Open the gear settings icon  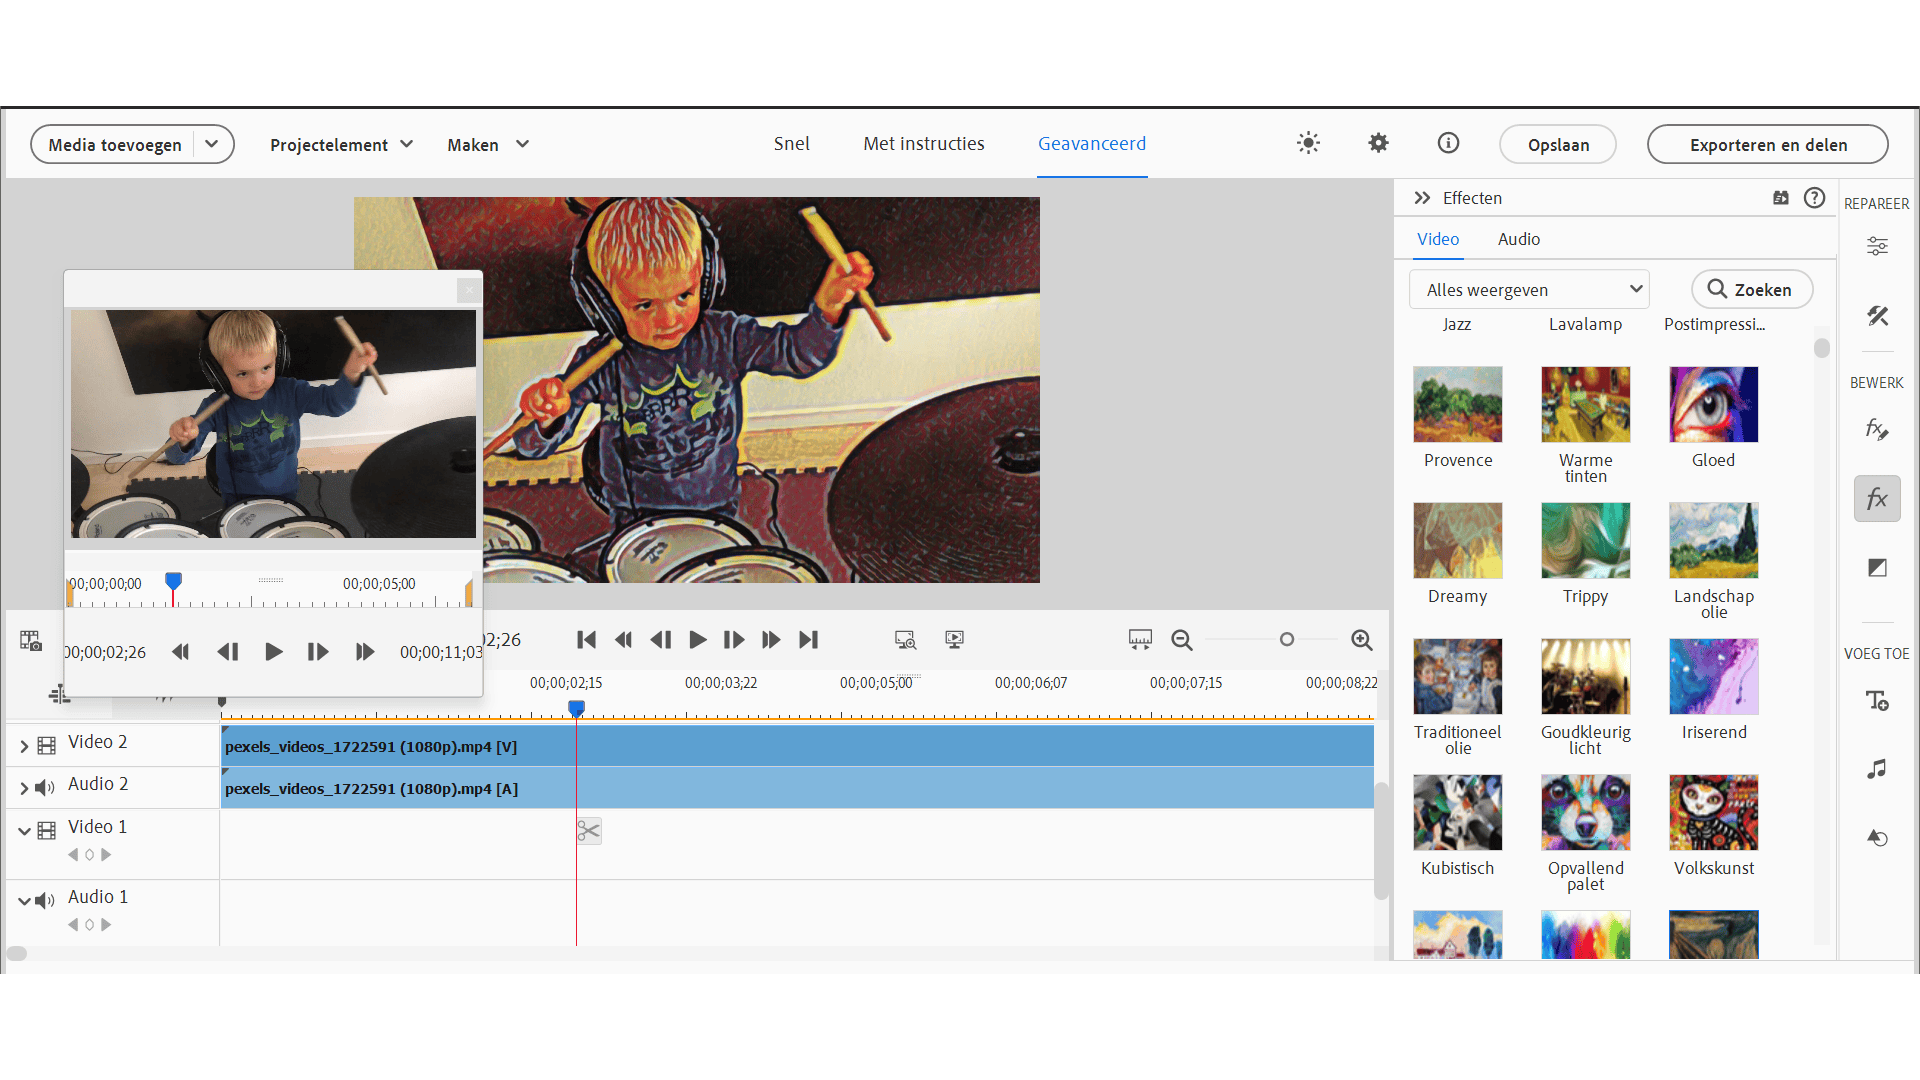click(x=1378, y=143)
